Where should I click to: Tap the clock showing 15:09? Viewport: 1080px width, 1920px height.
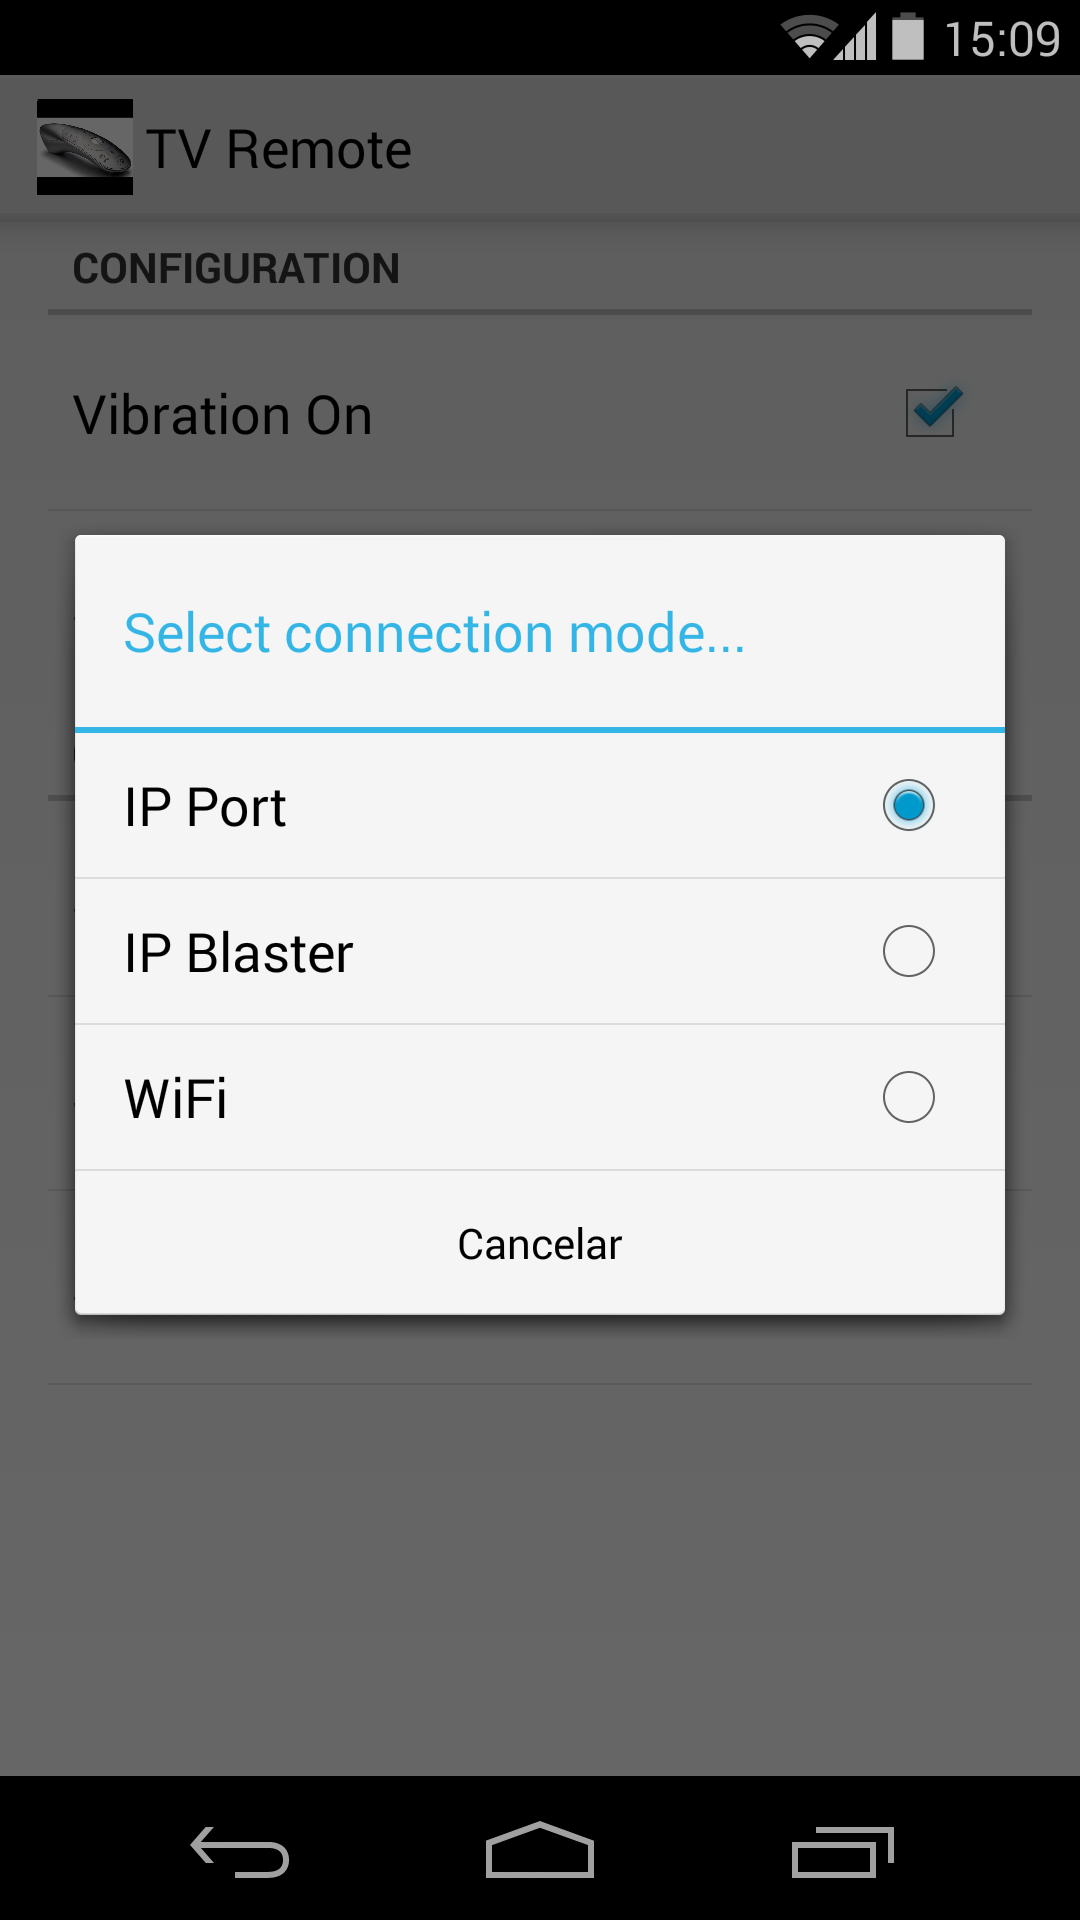(x=1002, y=39)
